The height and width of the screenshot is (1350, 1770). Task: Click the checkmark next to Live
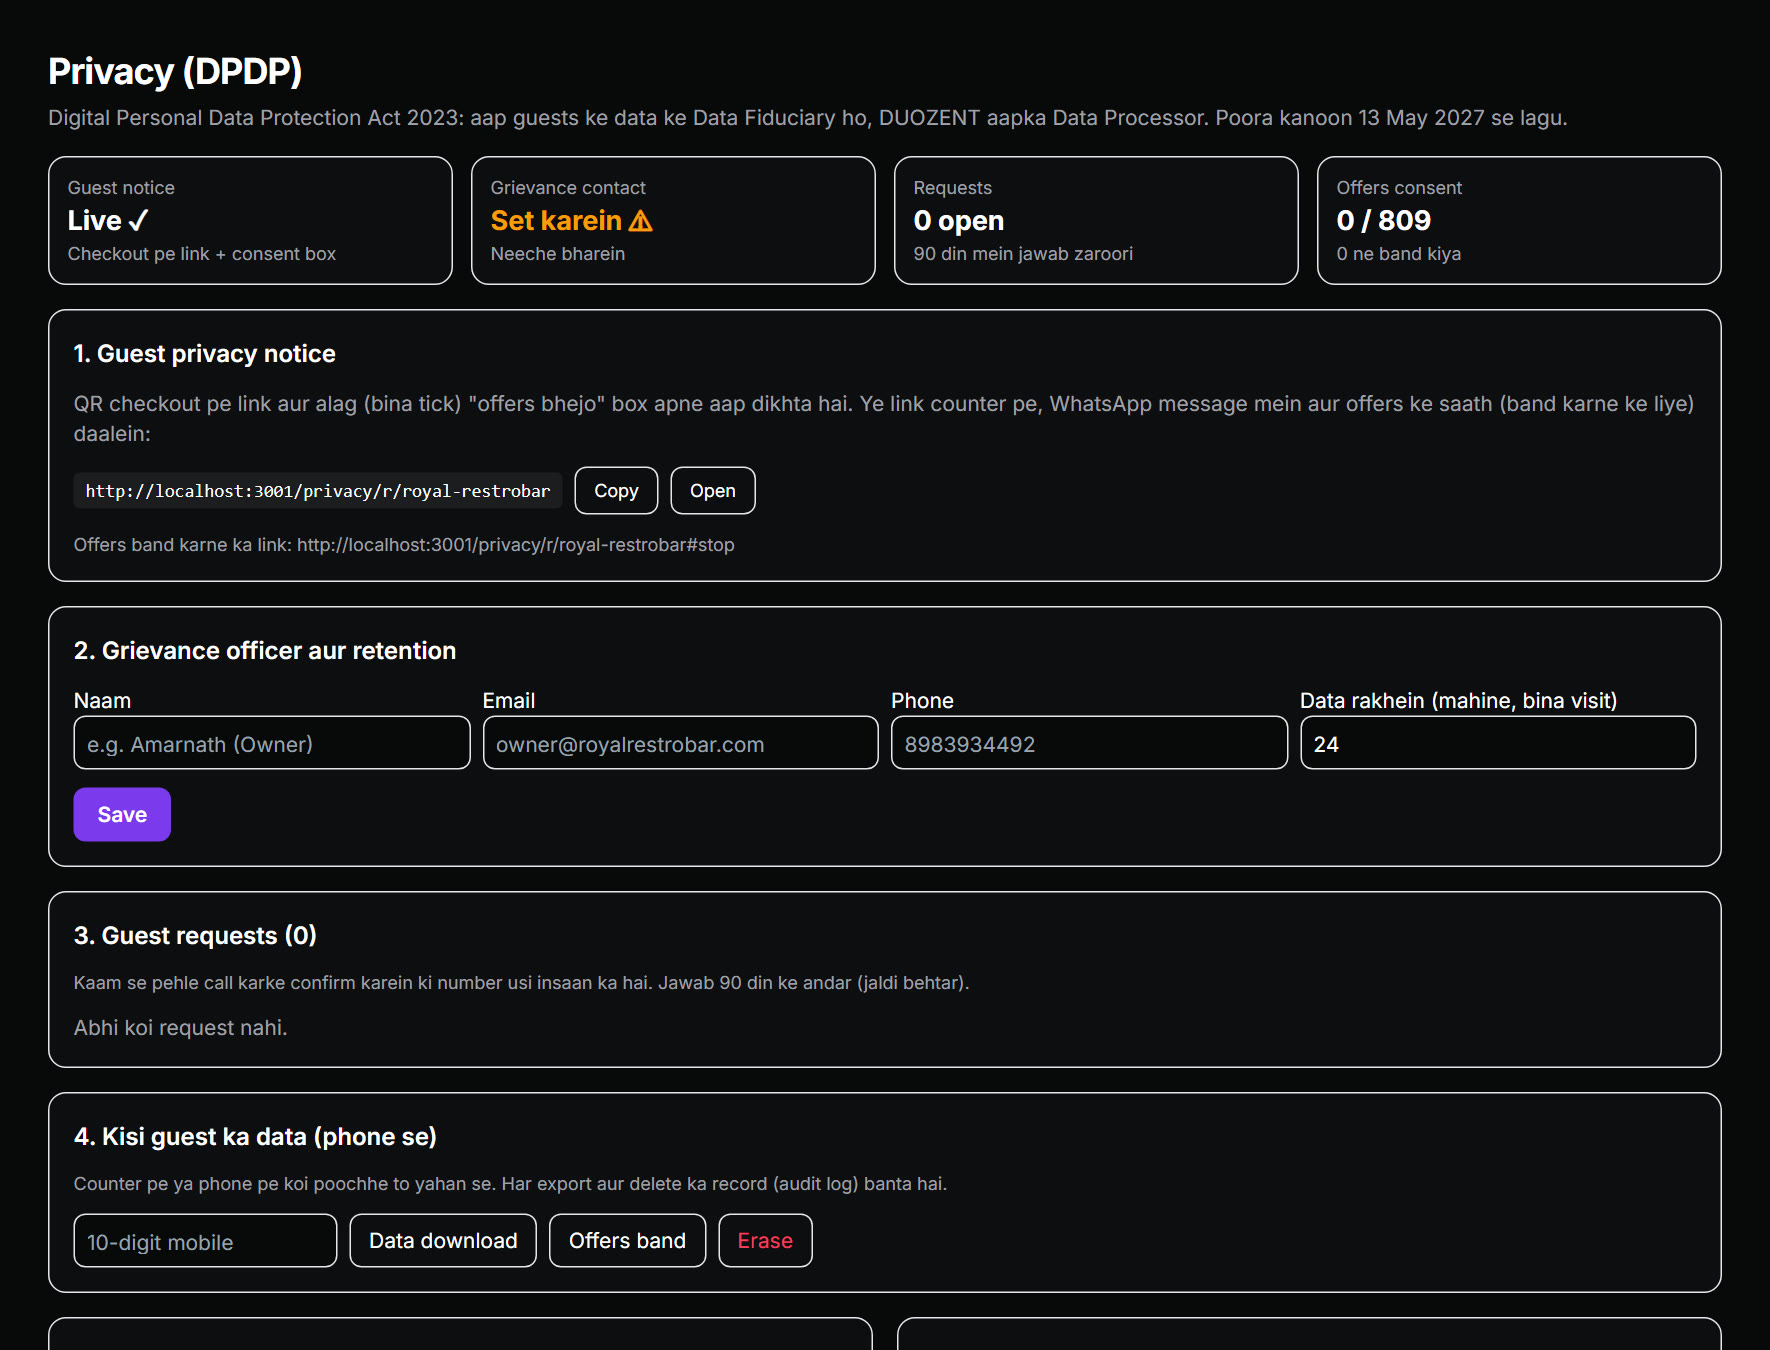point(139,221)
